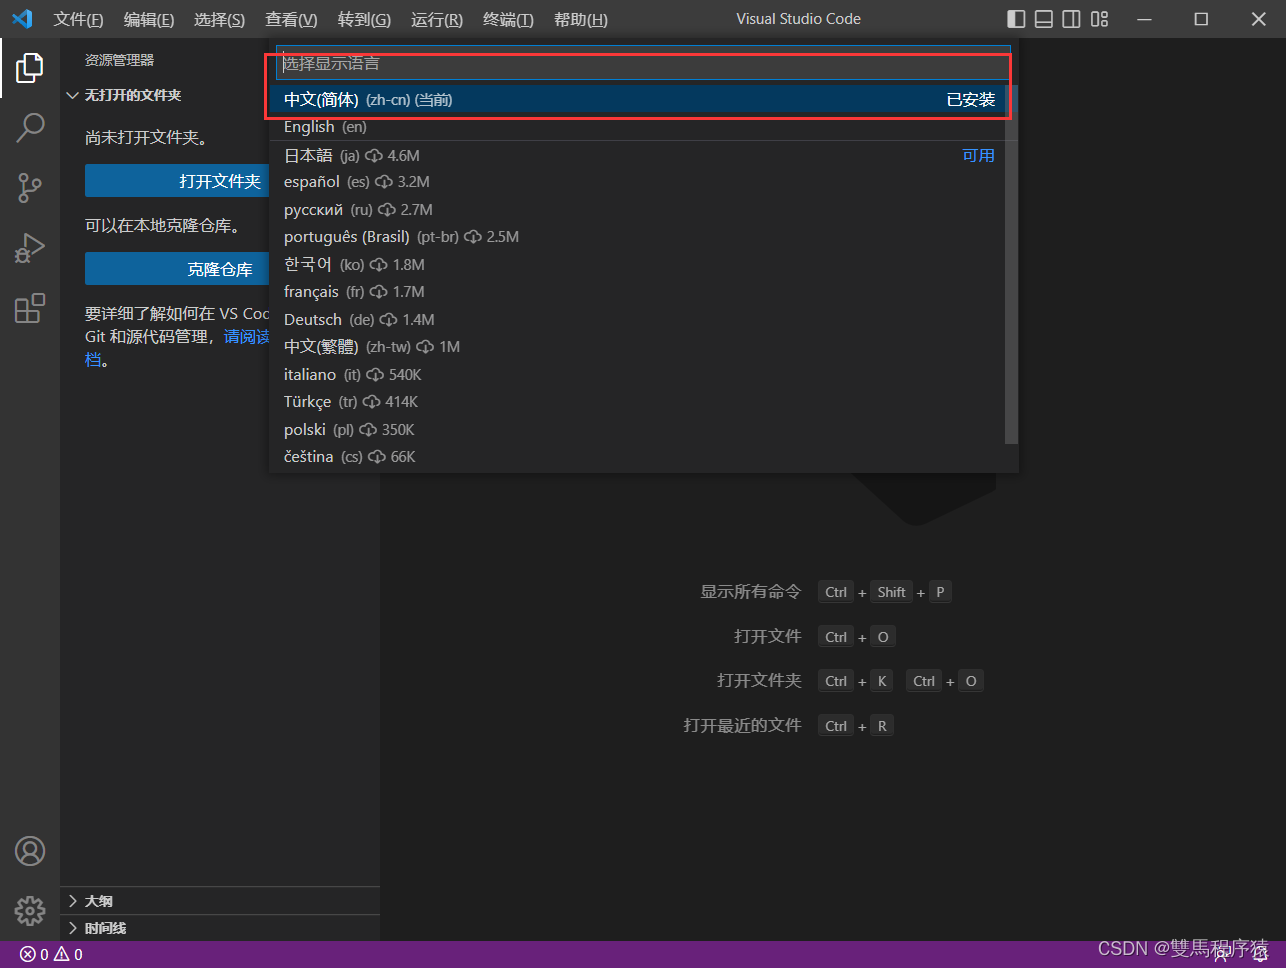Select français (fr) language entry
Viewport: 1286px width, 968px height.
click(x=639, y=292)
